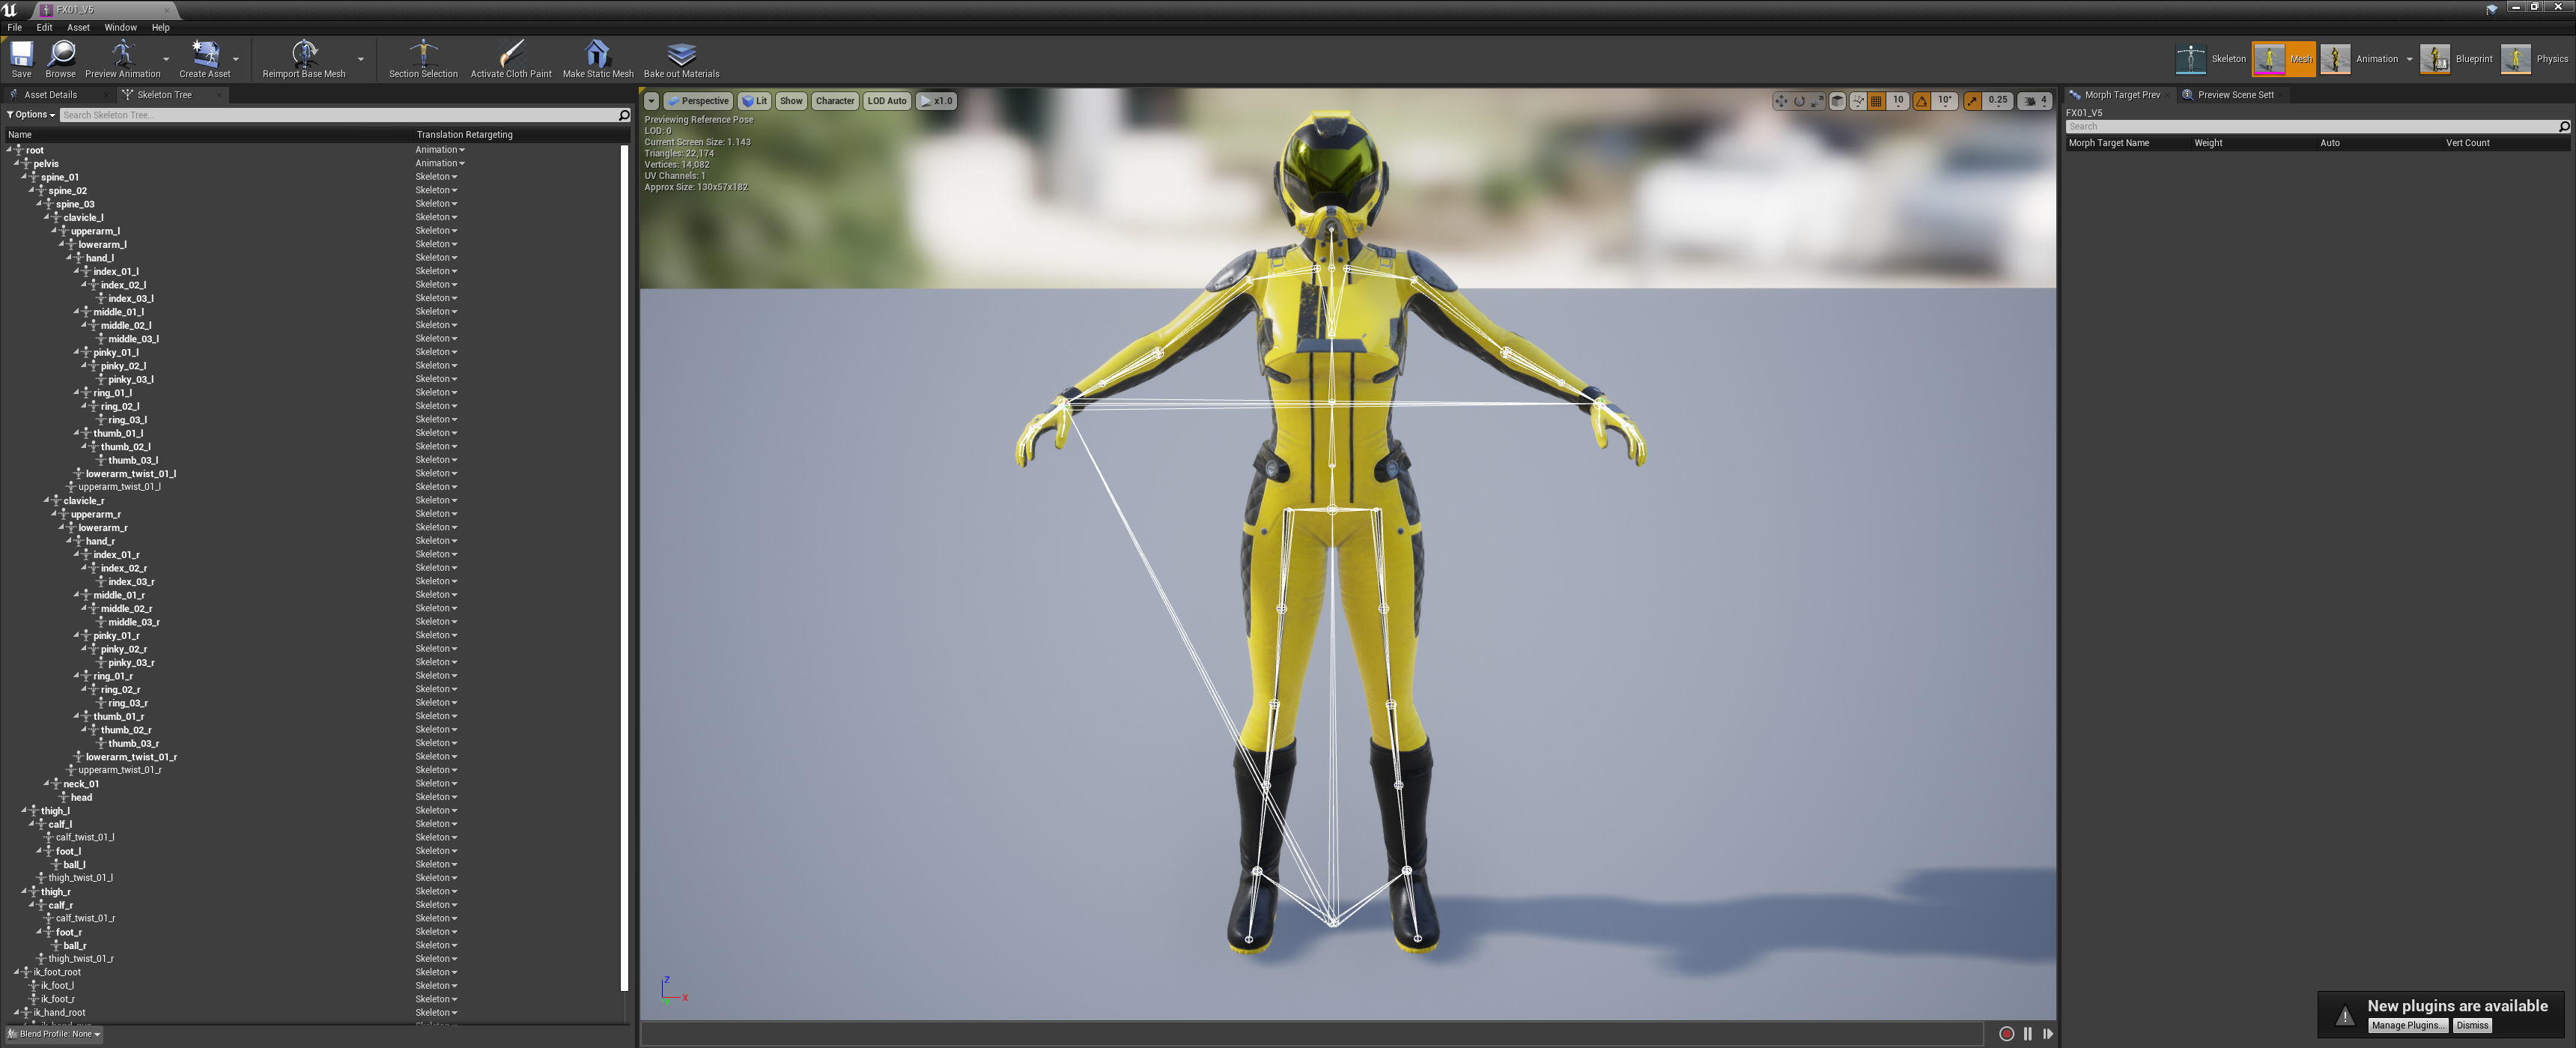2576x1048 pixels.
Task: Toggle scale snapping in viewport
Action: tap(1972, 101)
